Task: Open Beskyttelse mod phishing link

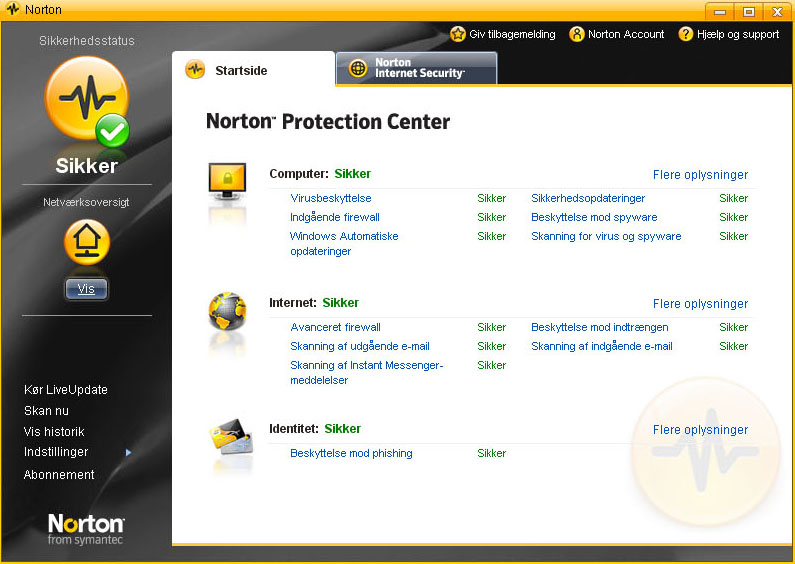Action: point(351,453)
